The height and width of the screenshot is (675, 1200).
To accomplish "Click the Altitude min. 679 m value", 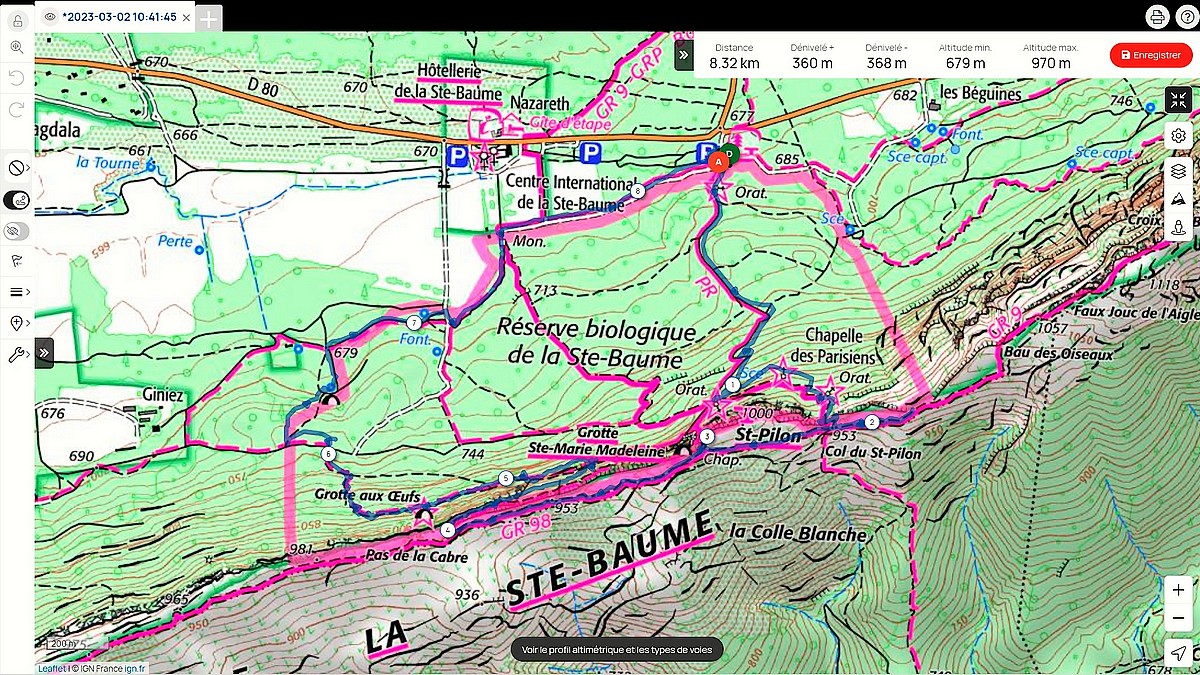I will [x=965, y=63].
